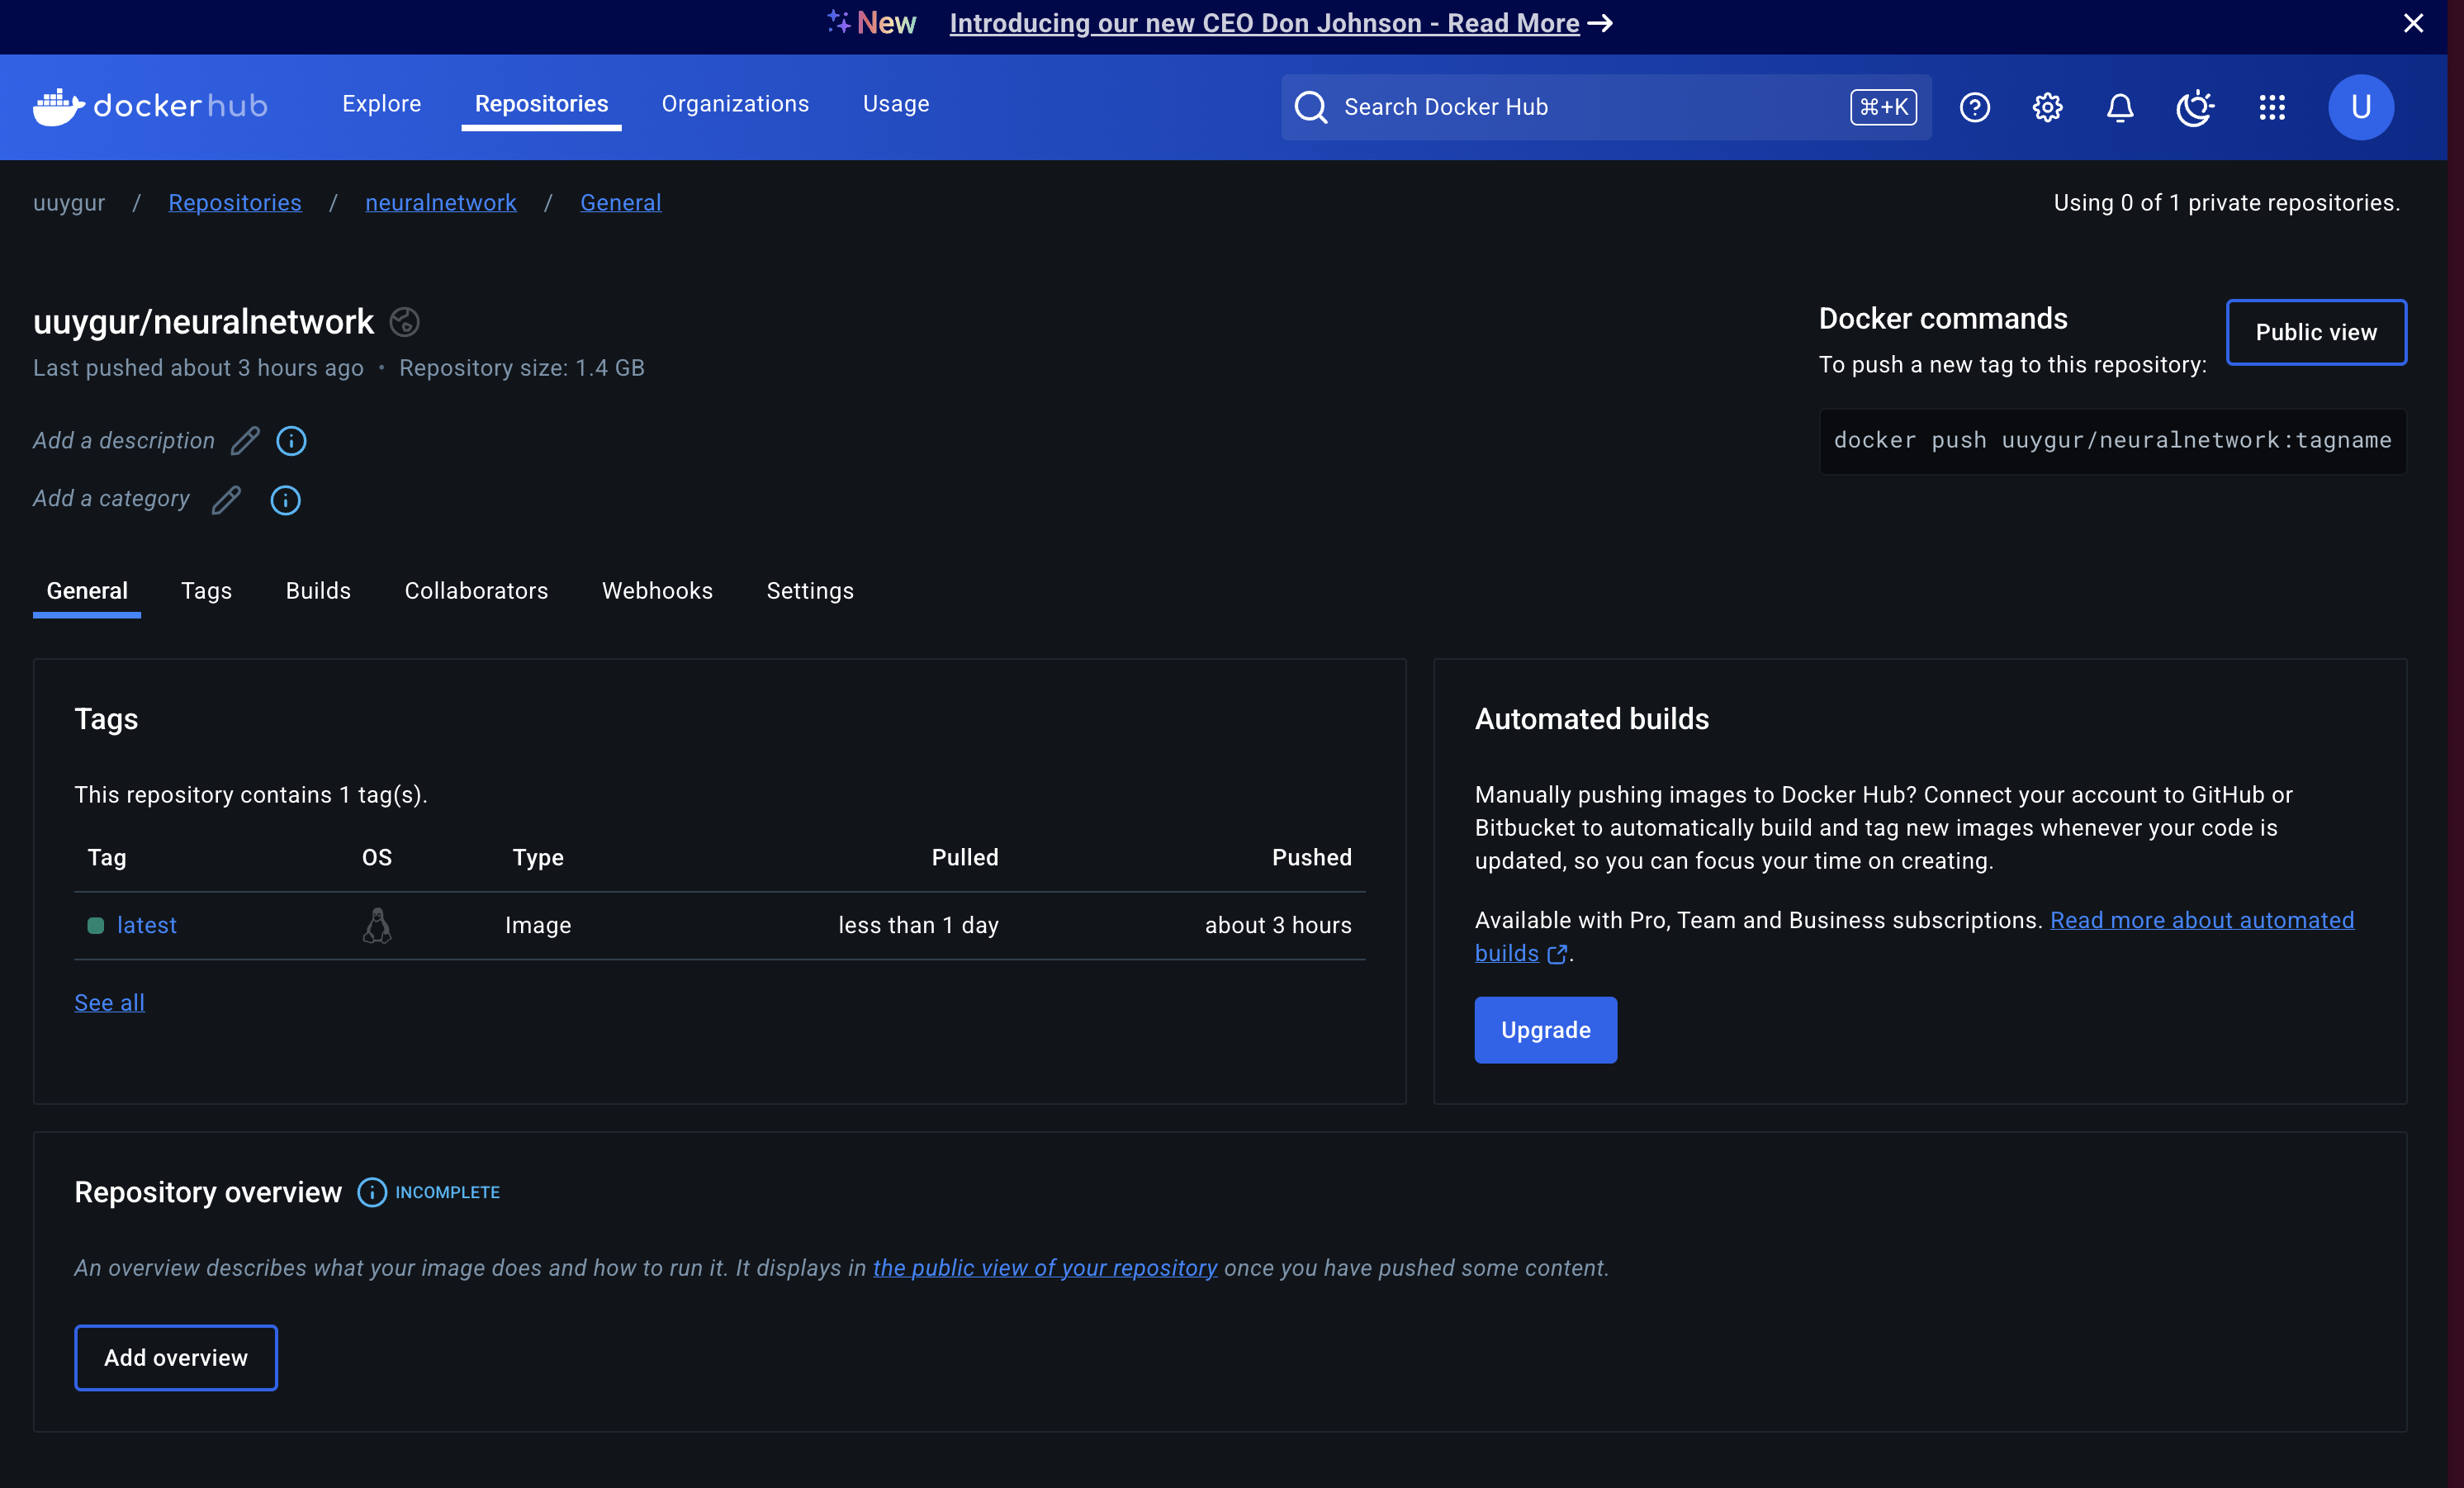
Task: Click the Upgrade button
Action: [1544, 1030]
